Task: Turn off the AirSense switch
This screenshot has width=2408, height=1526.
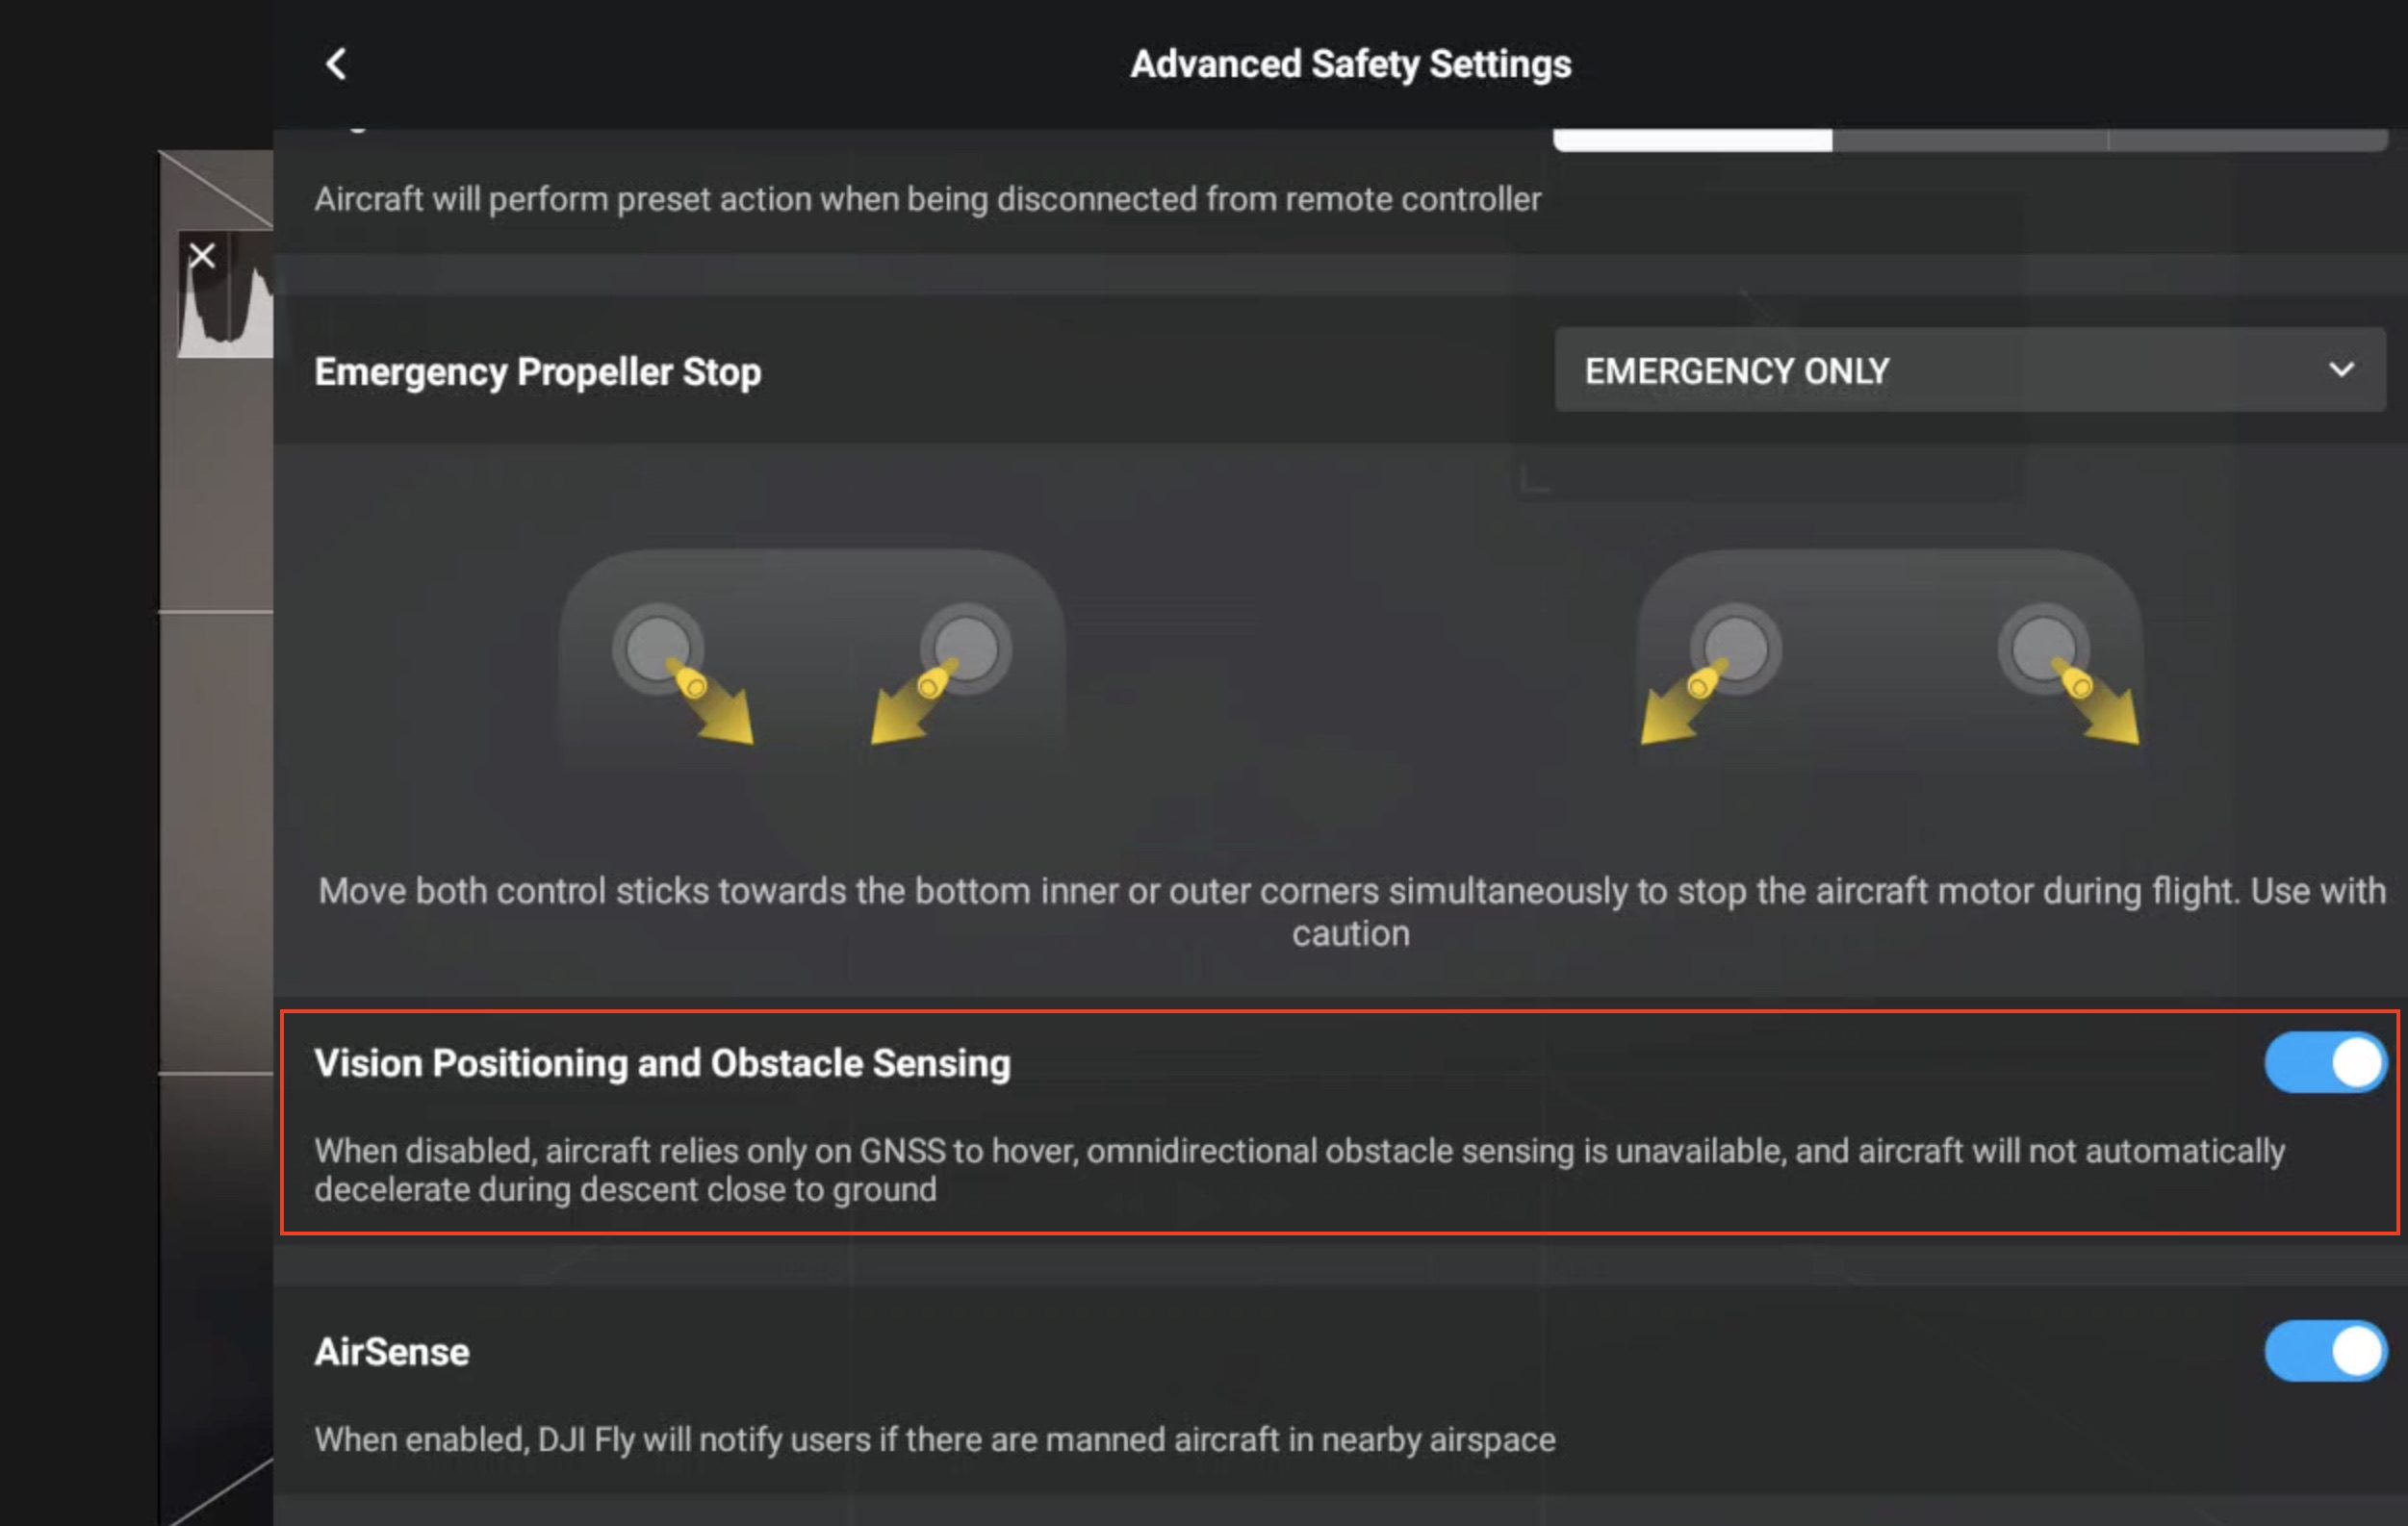Action: (x=2325, y=1351)
